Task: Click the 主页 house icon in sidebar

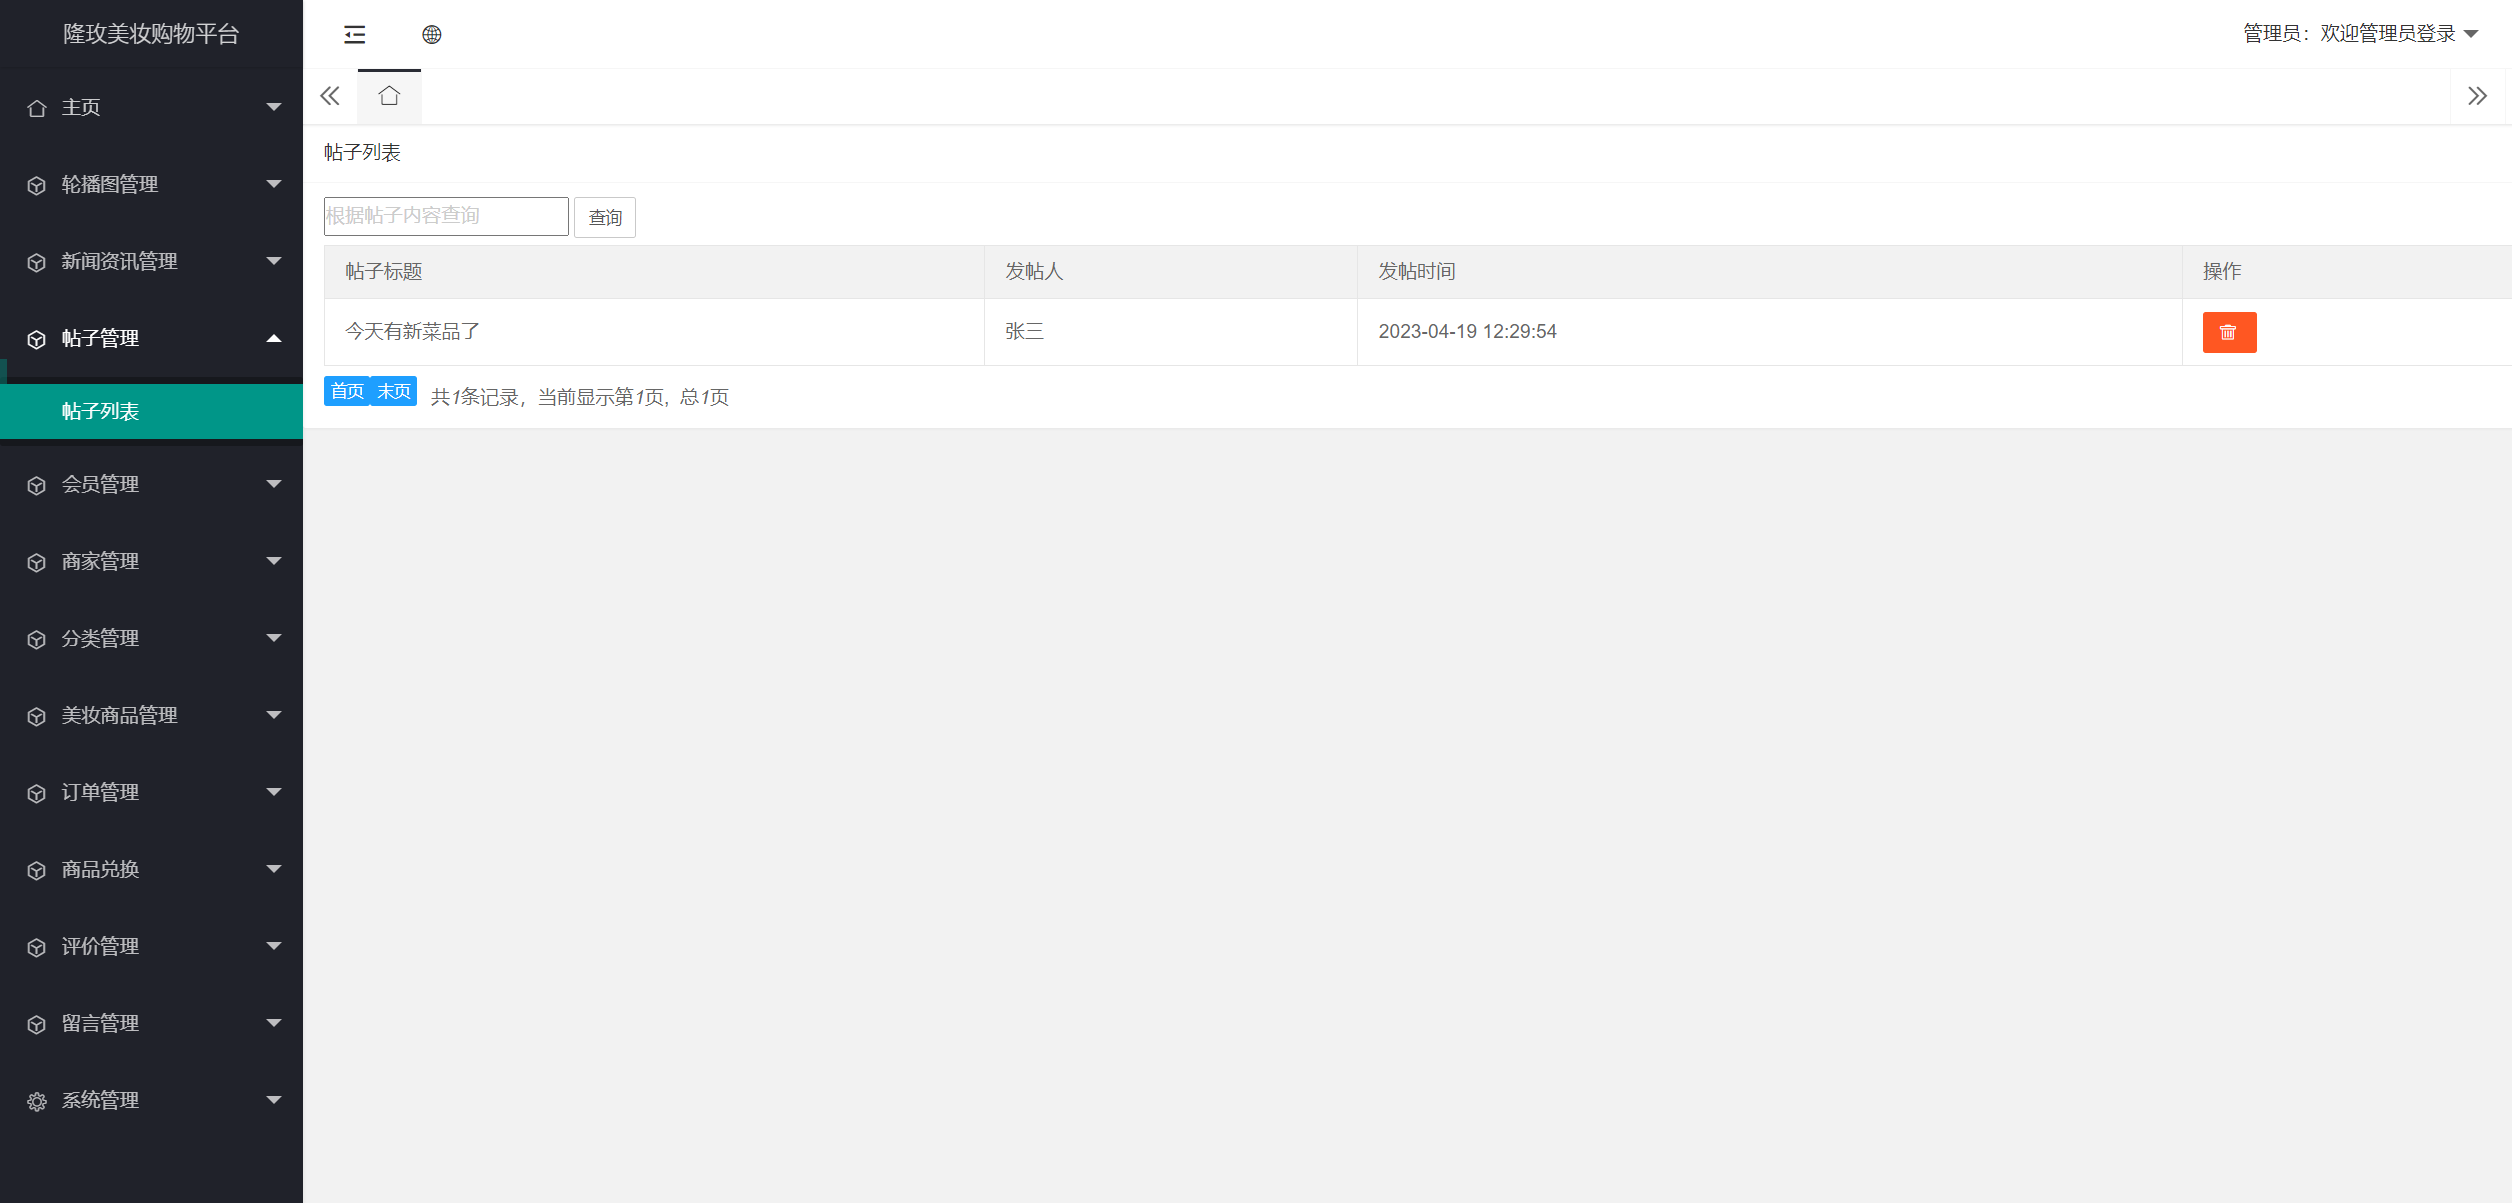Action: coord(37,108)
